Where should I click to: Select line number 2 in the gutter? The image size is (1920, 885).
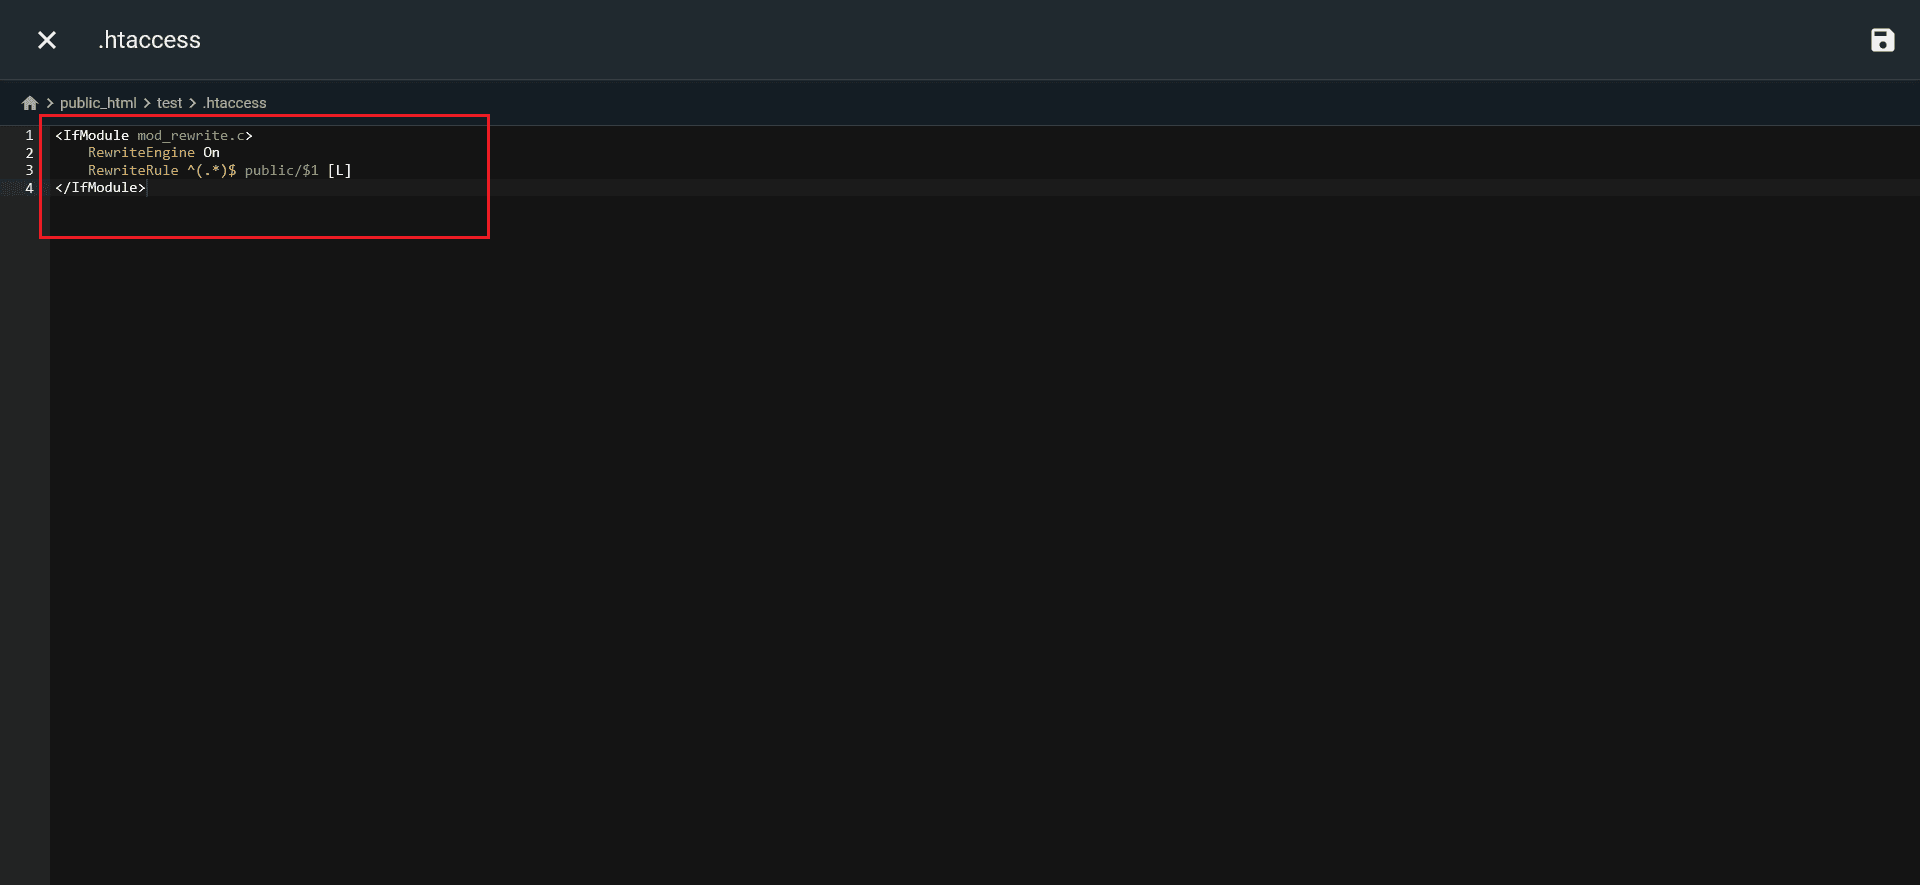29,153
